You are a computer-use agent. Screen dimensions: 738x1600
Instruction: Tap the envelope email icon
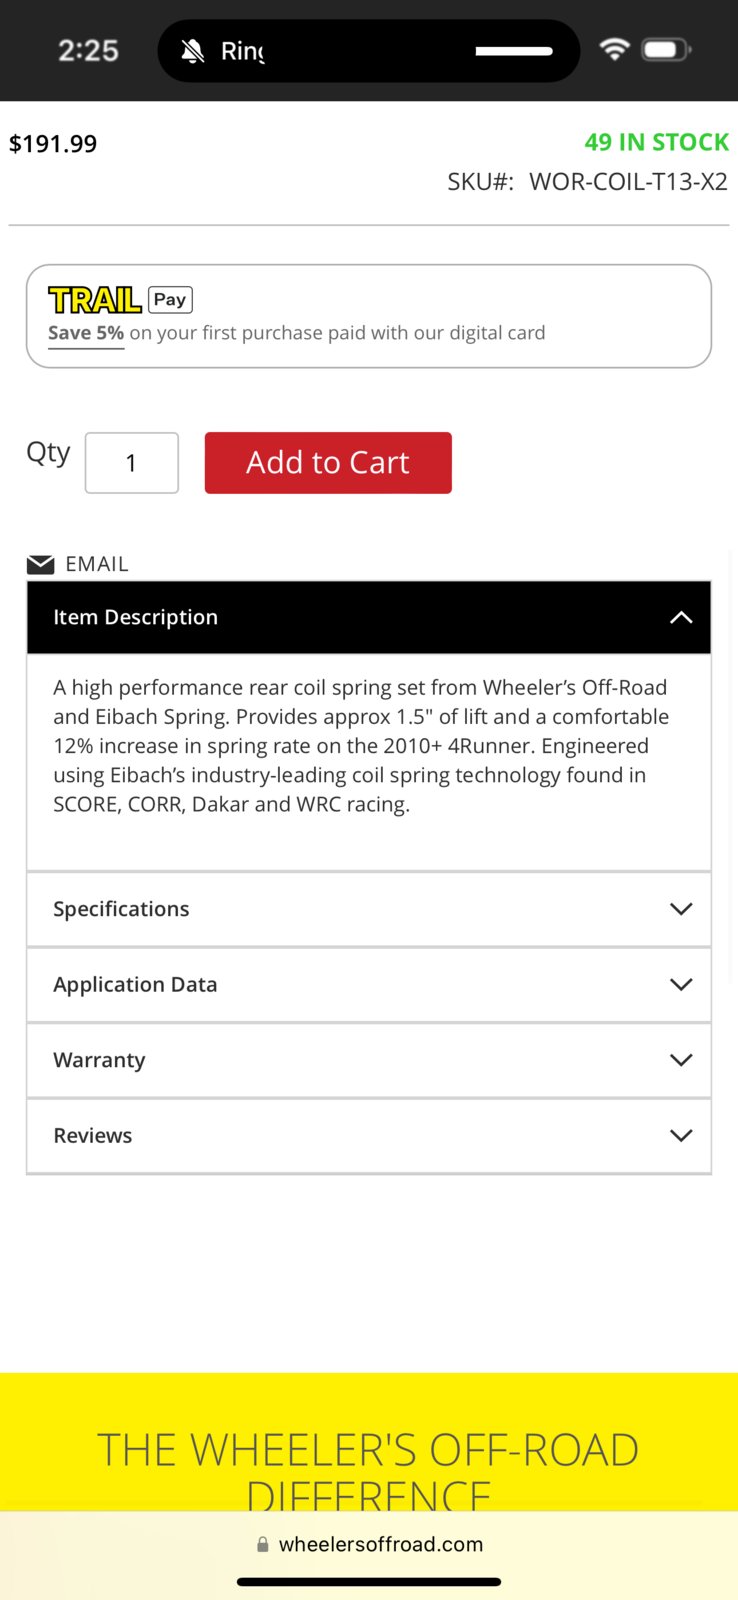(41, 564)
